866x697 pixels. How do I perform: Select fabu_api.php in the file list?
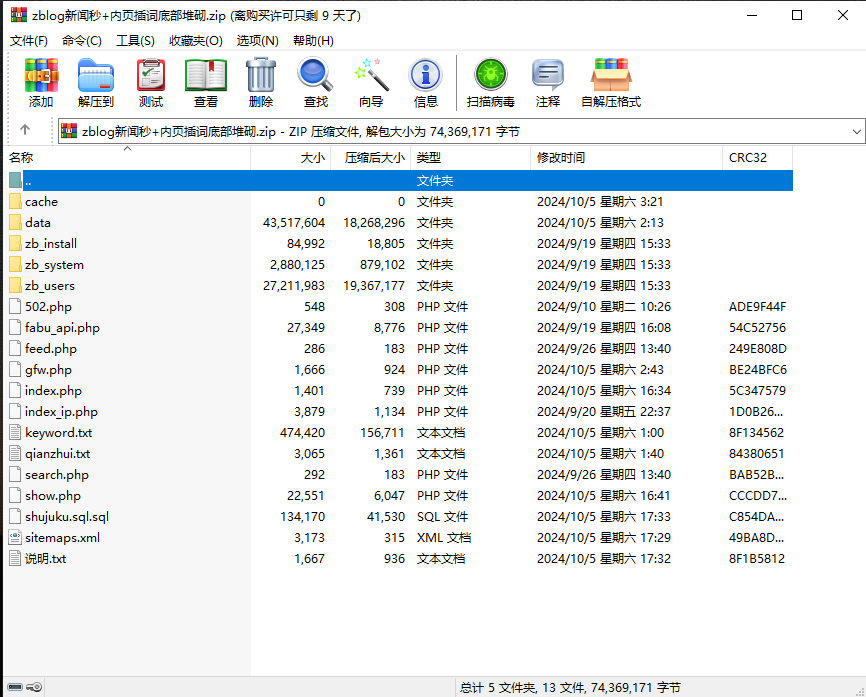pyautogui.click(x=62, y=328)
